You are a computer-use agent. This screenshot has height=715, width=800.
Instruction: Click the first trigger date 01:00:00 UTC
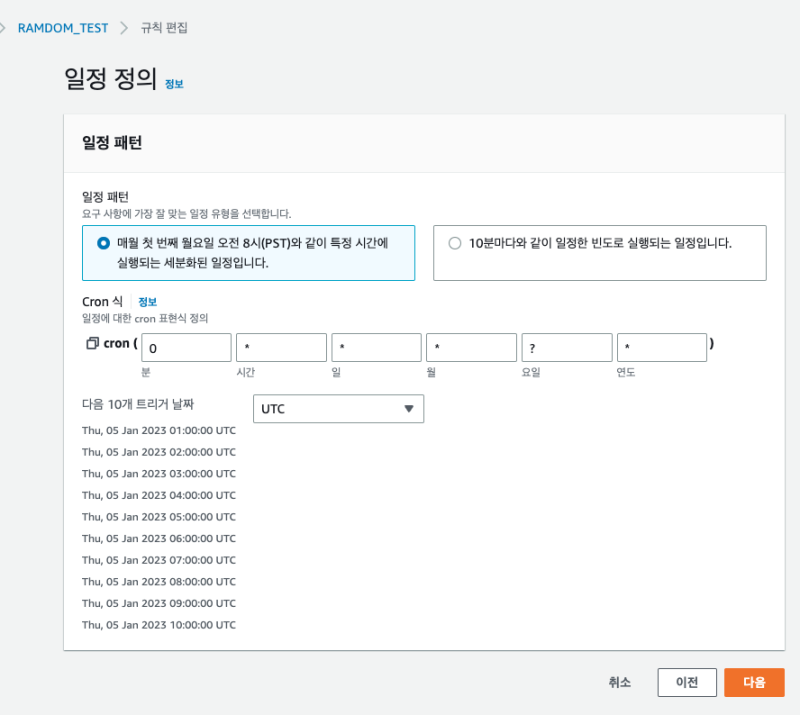[x=159, y=430]
